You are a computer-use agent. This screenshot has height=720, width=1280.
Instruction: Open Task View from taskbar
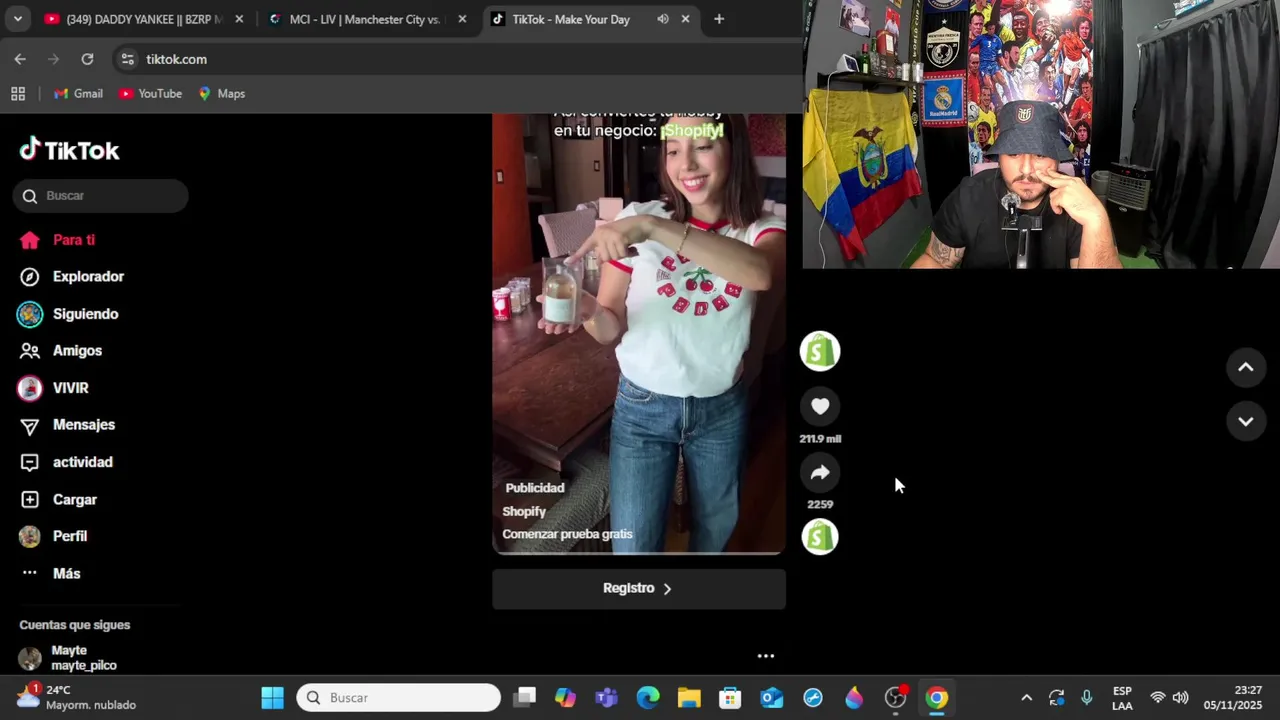(525, 697)
